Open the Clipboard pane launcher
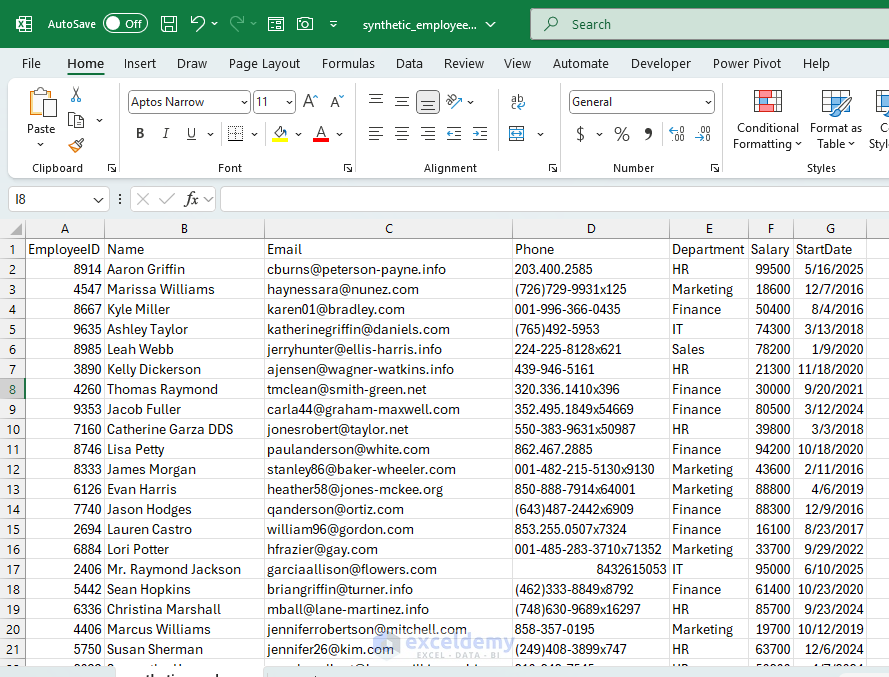Image resolution: width=889 pixels, height=677 pixels. pyautogui.click(x=112, y=168)
